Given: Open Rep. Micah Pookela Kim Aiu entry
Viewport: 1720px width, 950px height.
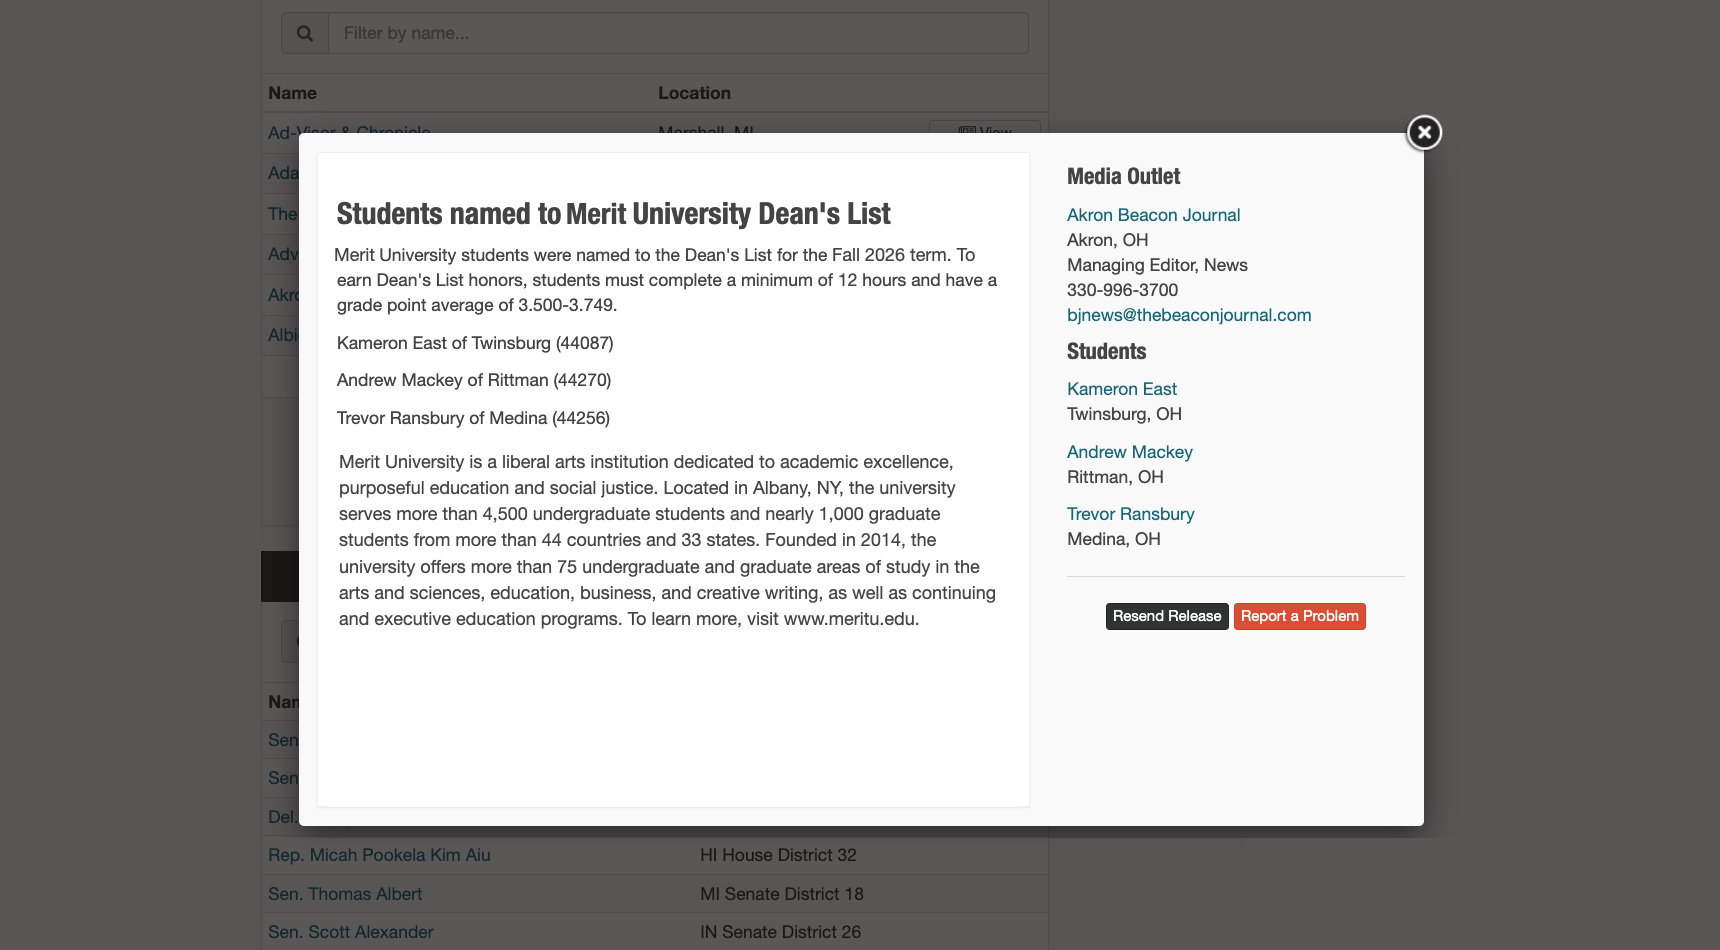Looking at the screenshot, I should 379,855.
